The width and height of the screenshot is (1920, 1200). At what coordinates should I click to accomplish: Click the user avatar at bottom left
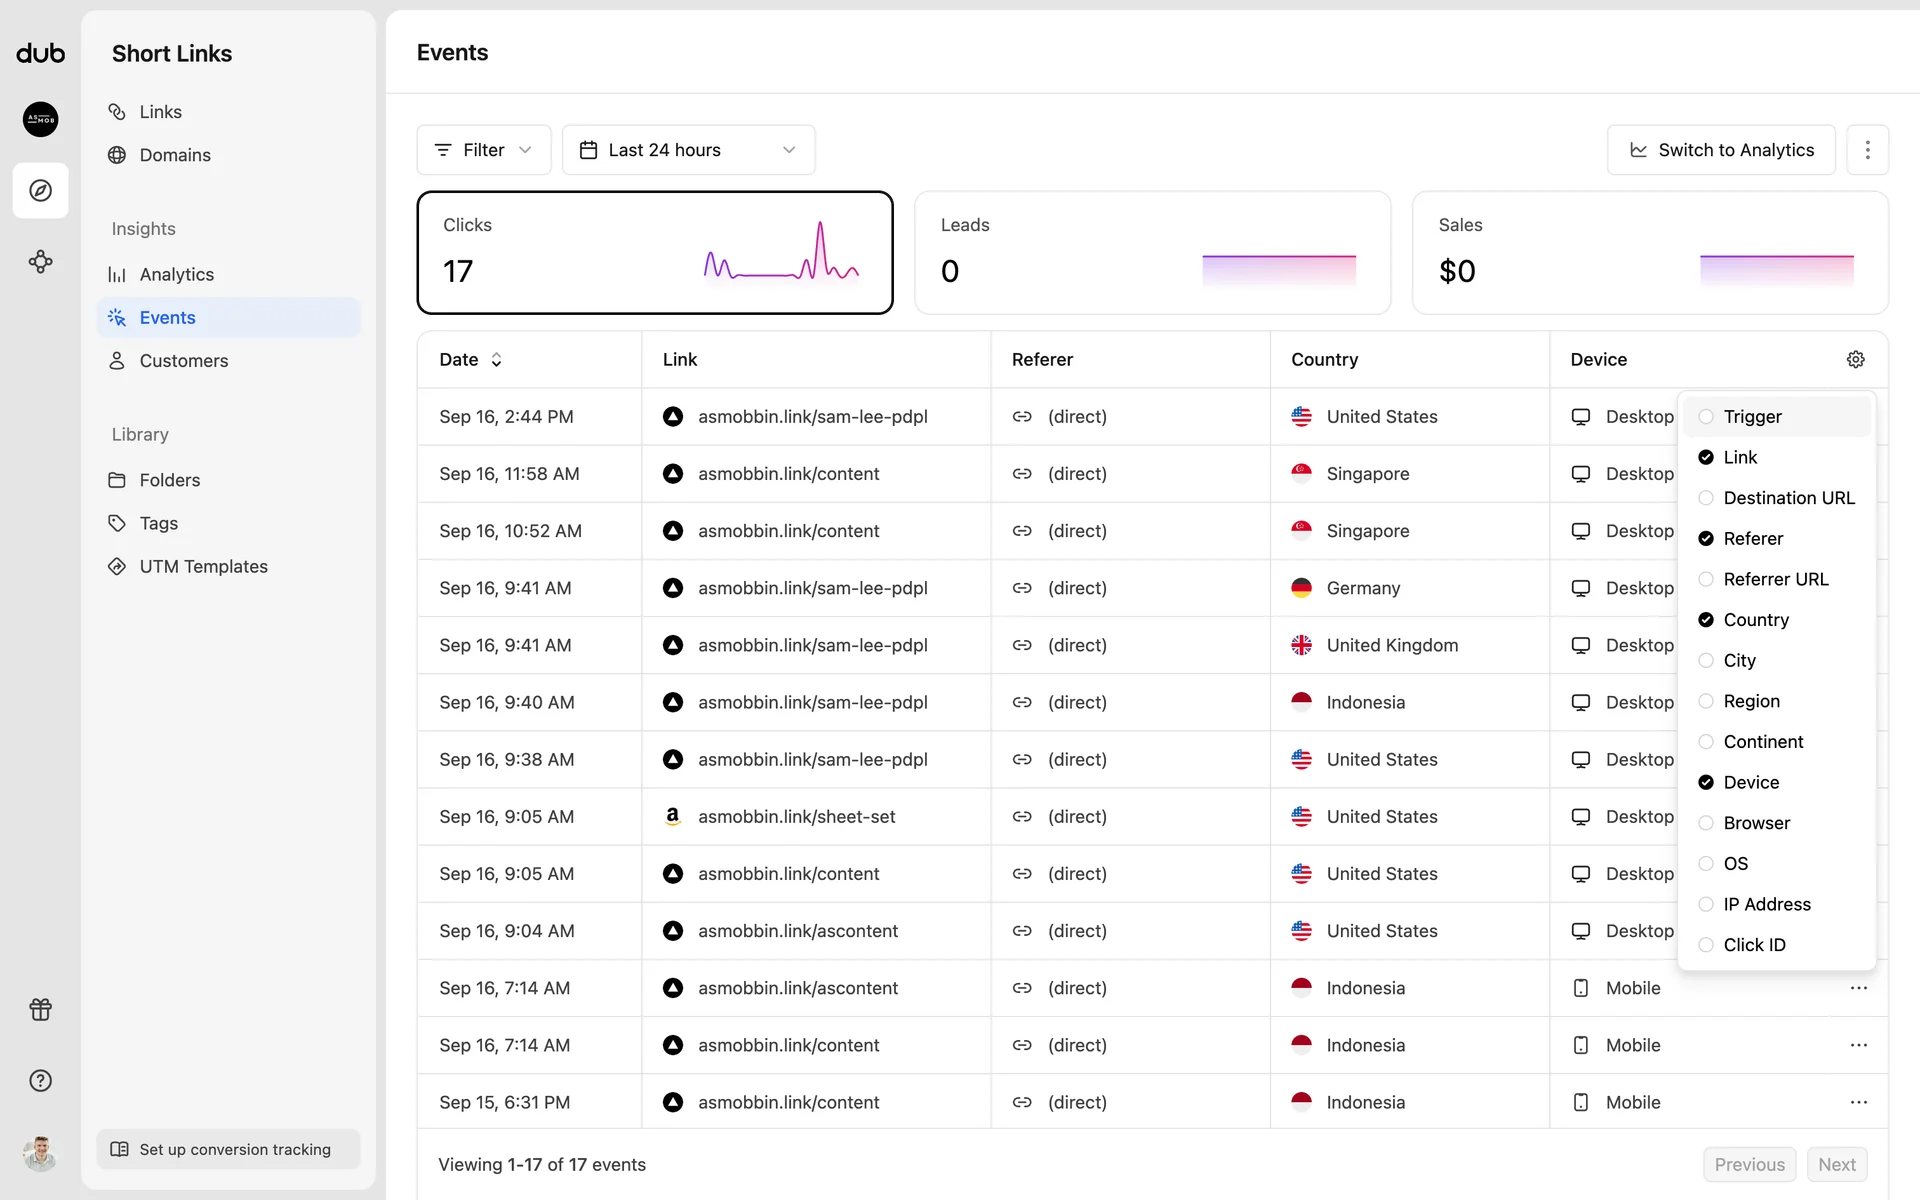coord(40,1153)
